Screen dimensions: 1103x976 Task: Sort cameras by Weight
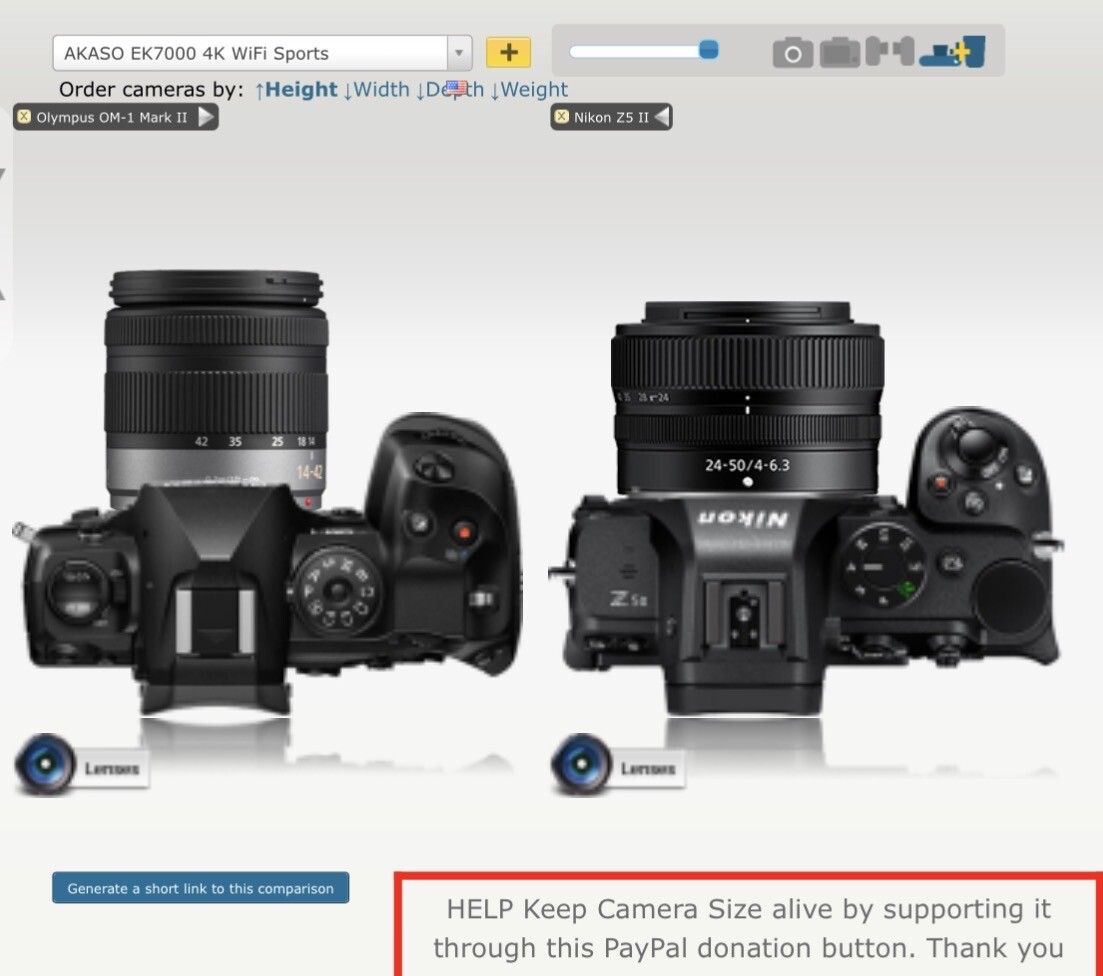[x=529, y=89]
